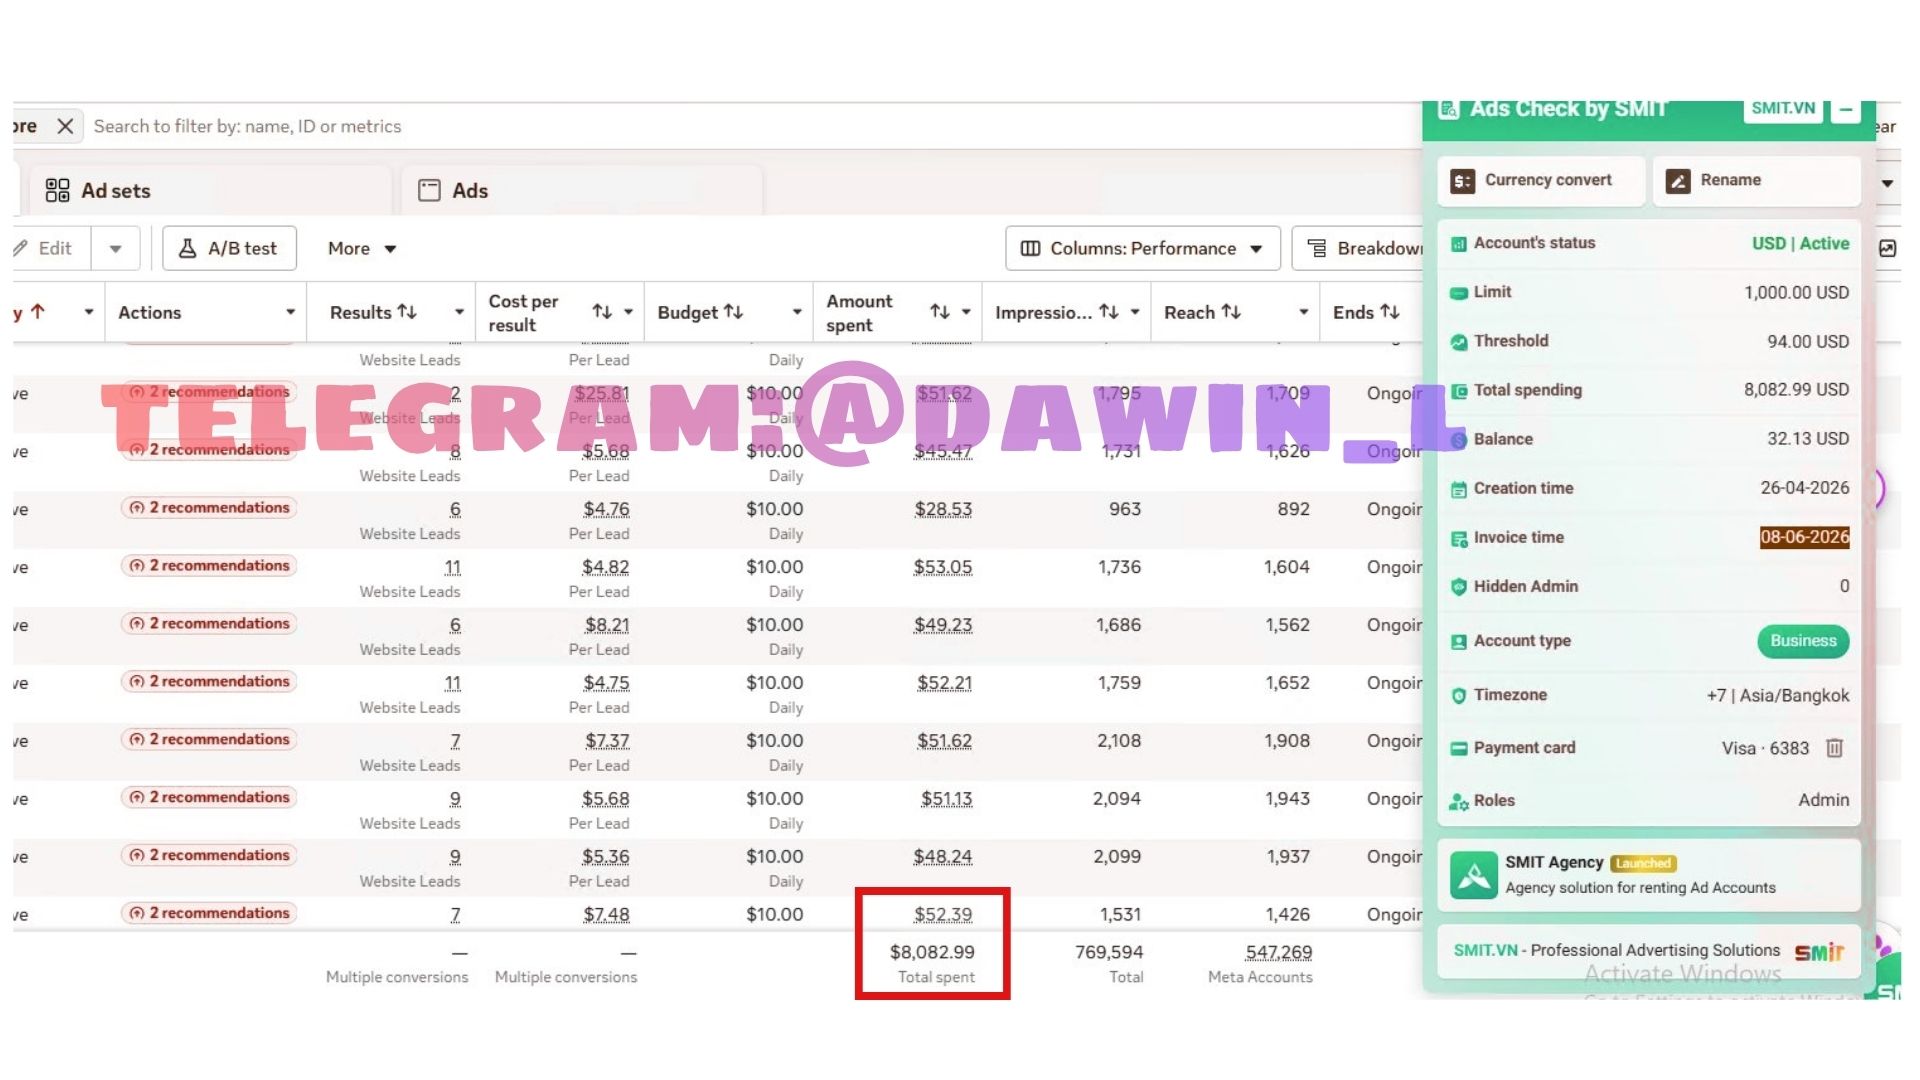Click the Breakdown icon
Screen dimensions: 1920x1080
[1317, 248]
